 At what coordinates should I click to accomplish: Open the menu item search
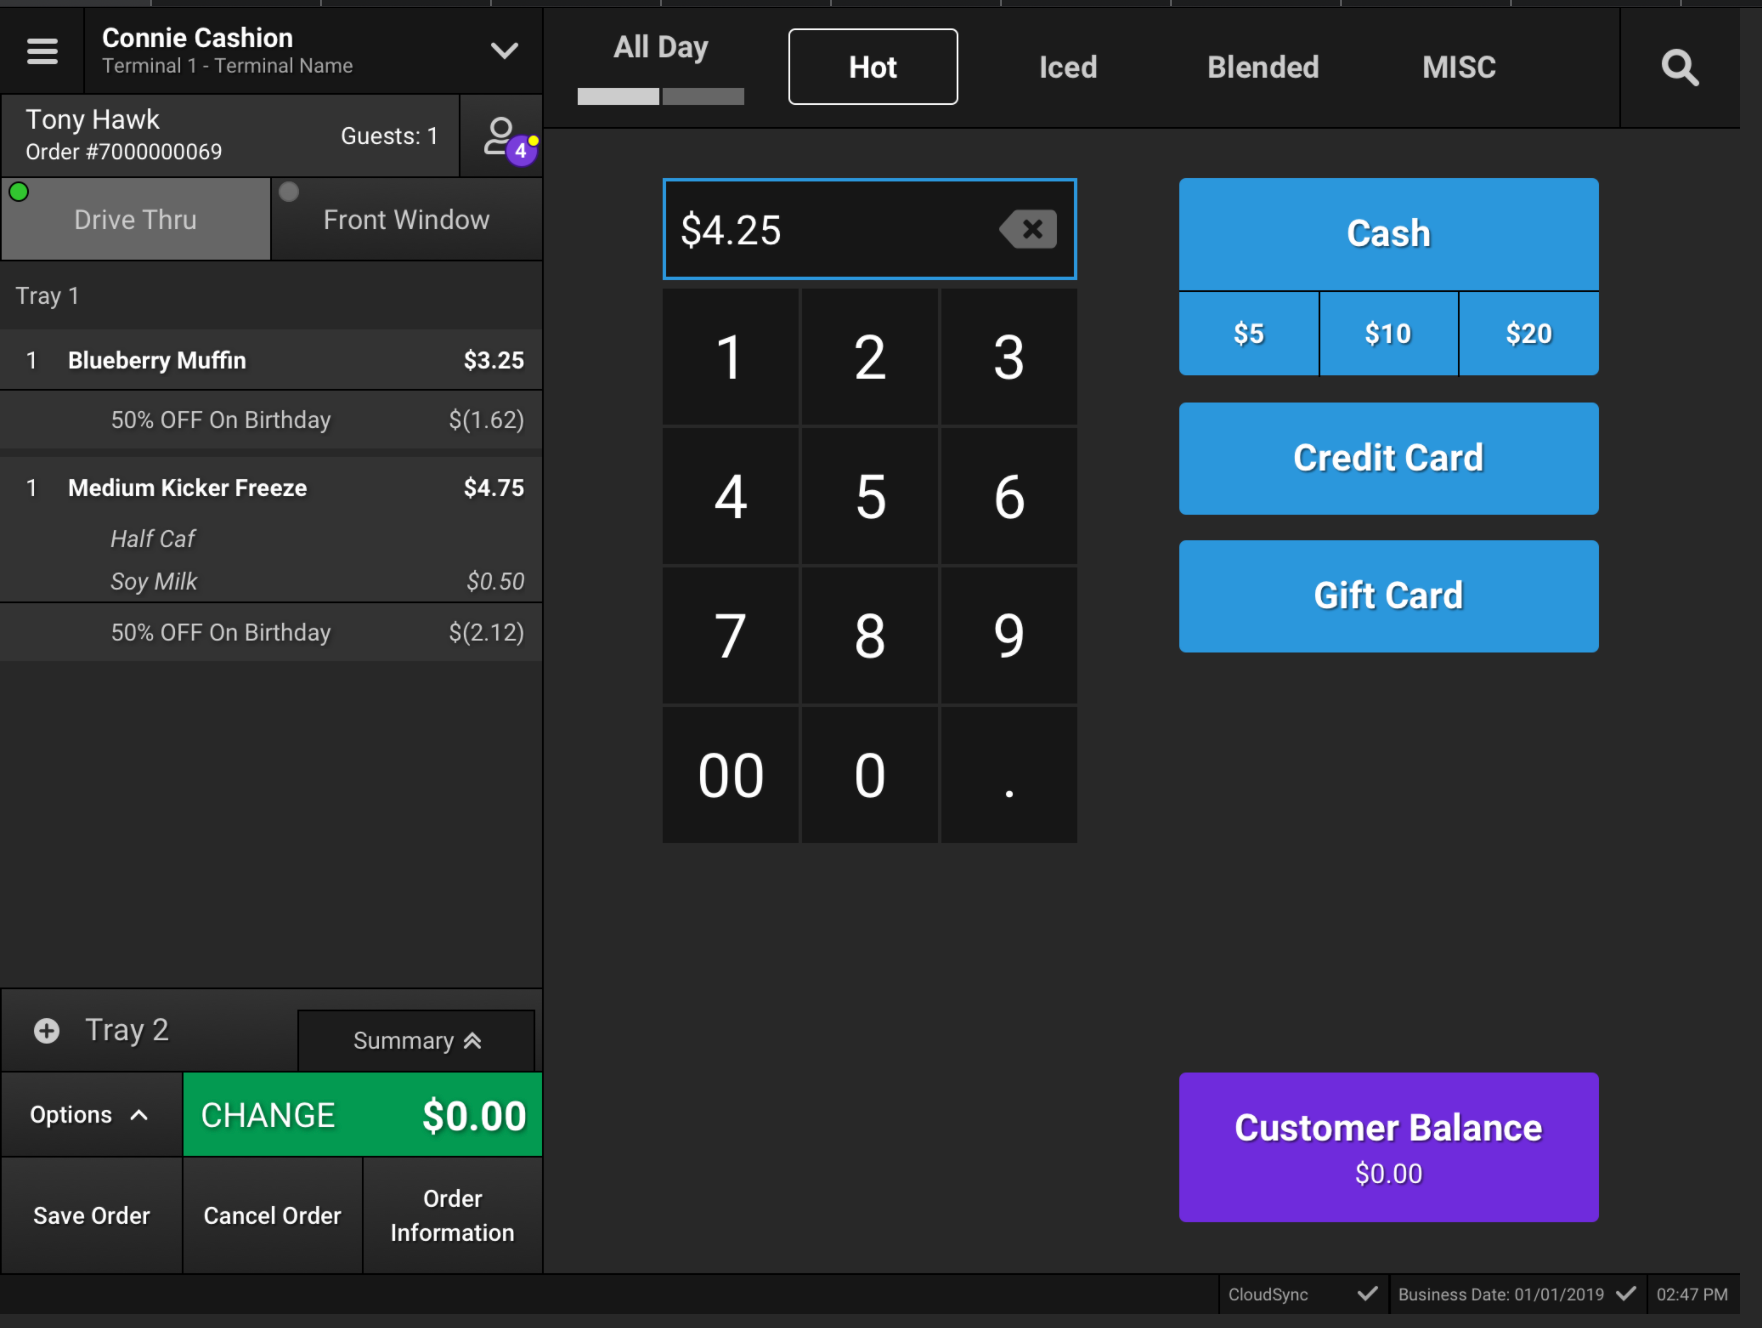(x=1679, y=67)
